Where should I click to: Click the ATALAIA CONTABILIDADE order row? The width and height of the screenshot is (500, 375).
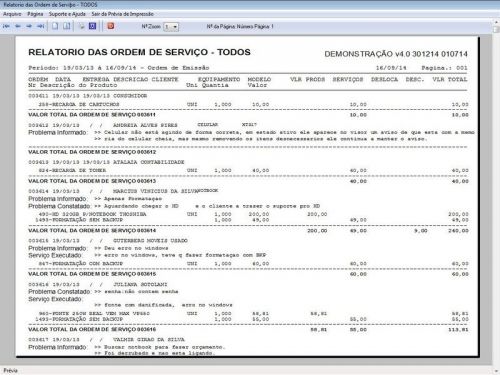tap(106, 162)
